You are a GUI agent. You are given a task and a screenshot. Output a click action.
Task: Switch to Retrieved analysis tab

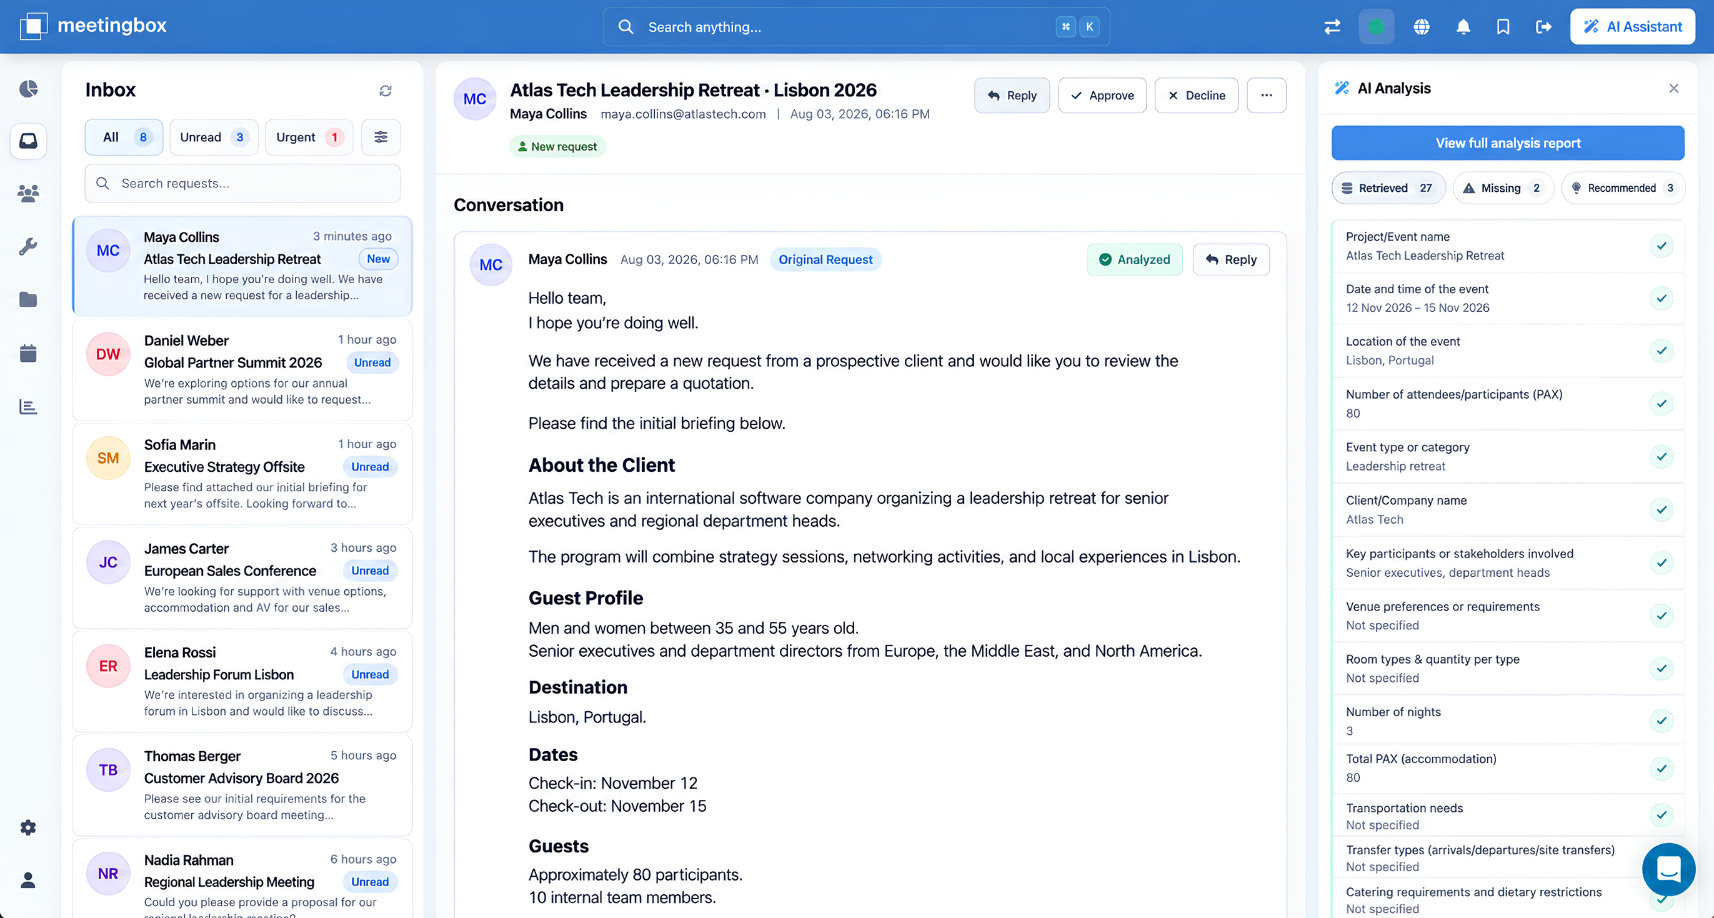(1388, 188)
